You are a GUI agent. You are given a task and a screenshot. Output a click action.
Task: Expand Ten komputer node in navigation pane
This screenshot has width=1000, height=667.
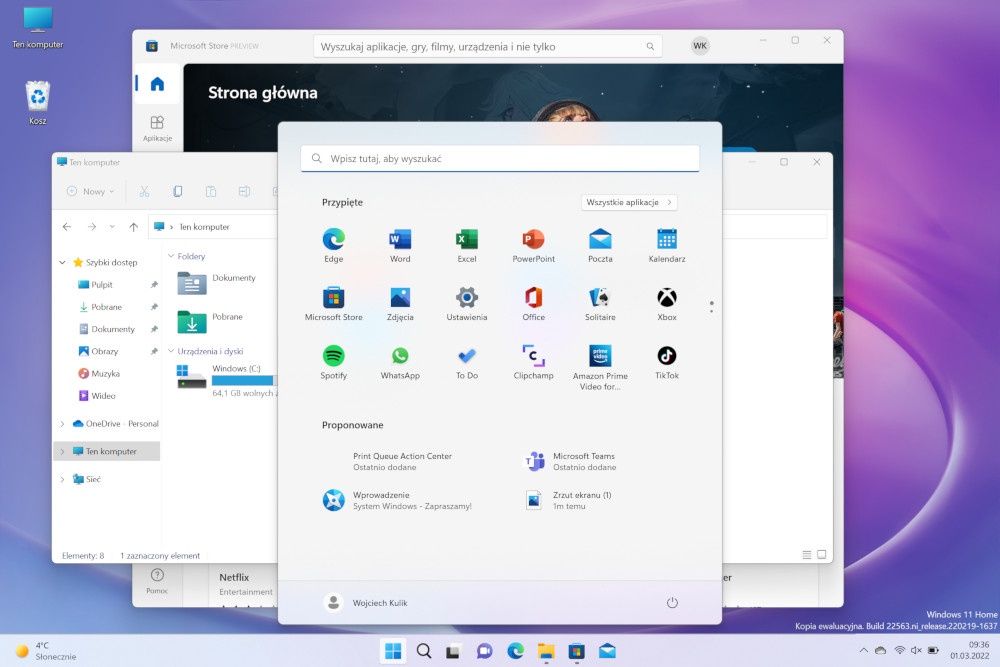[62, 451]
